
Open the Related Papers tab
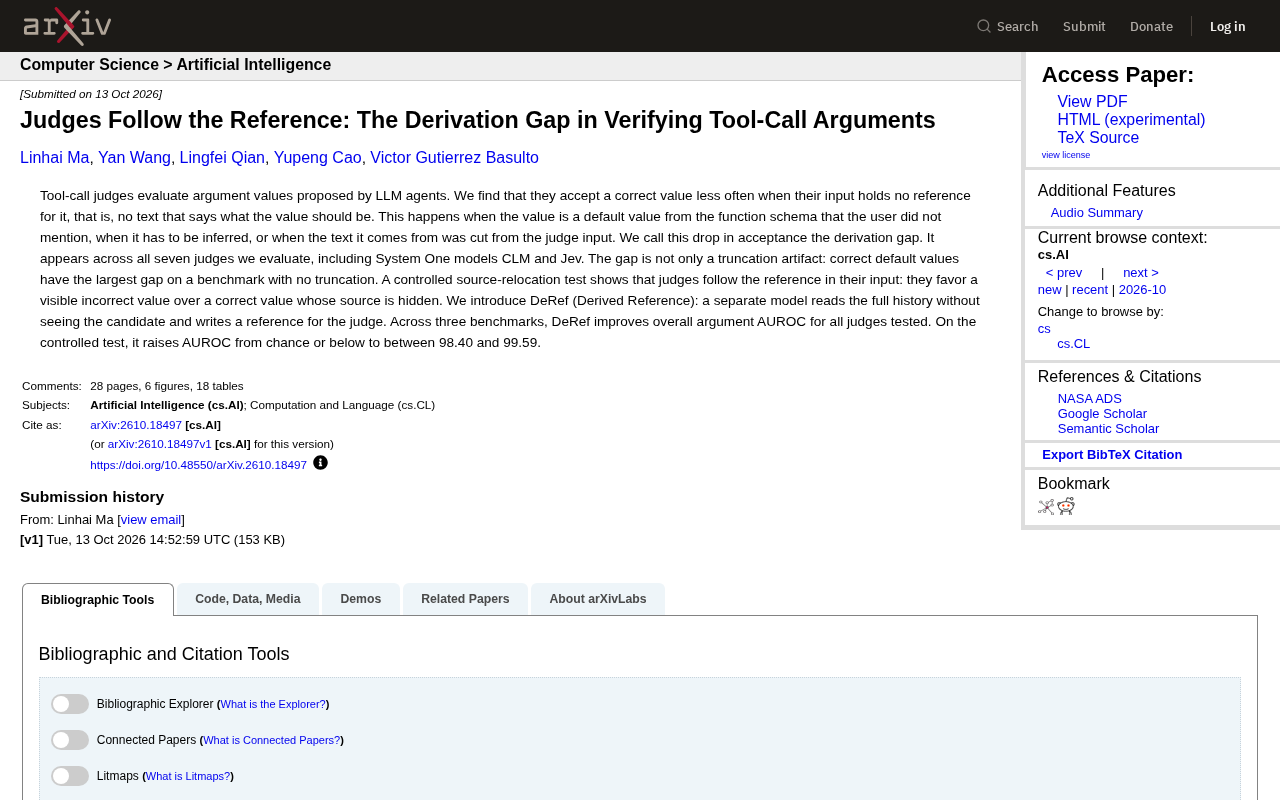tap(465, 599)
